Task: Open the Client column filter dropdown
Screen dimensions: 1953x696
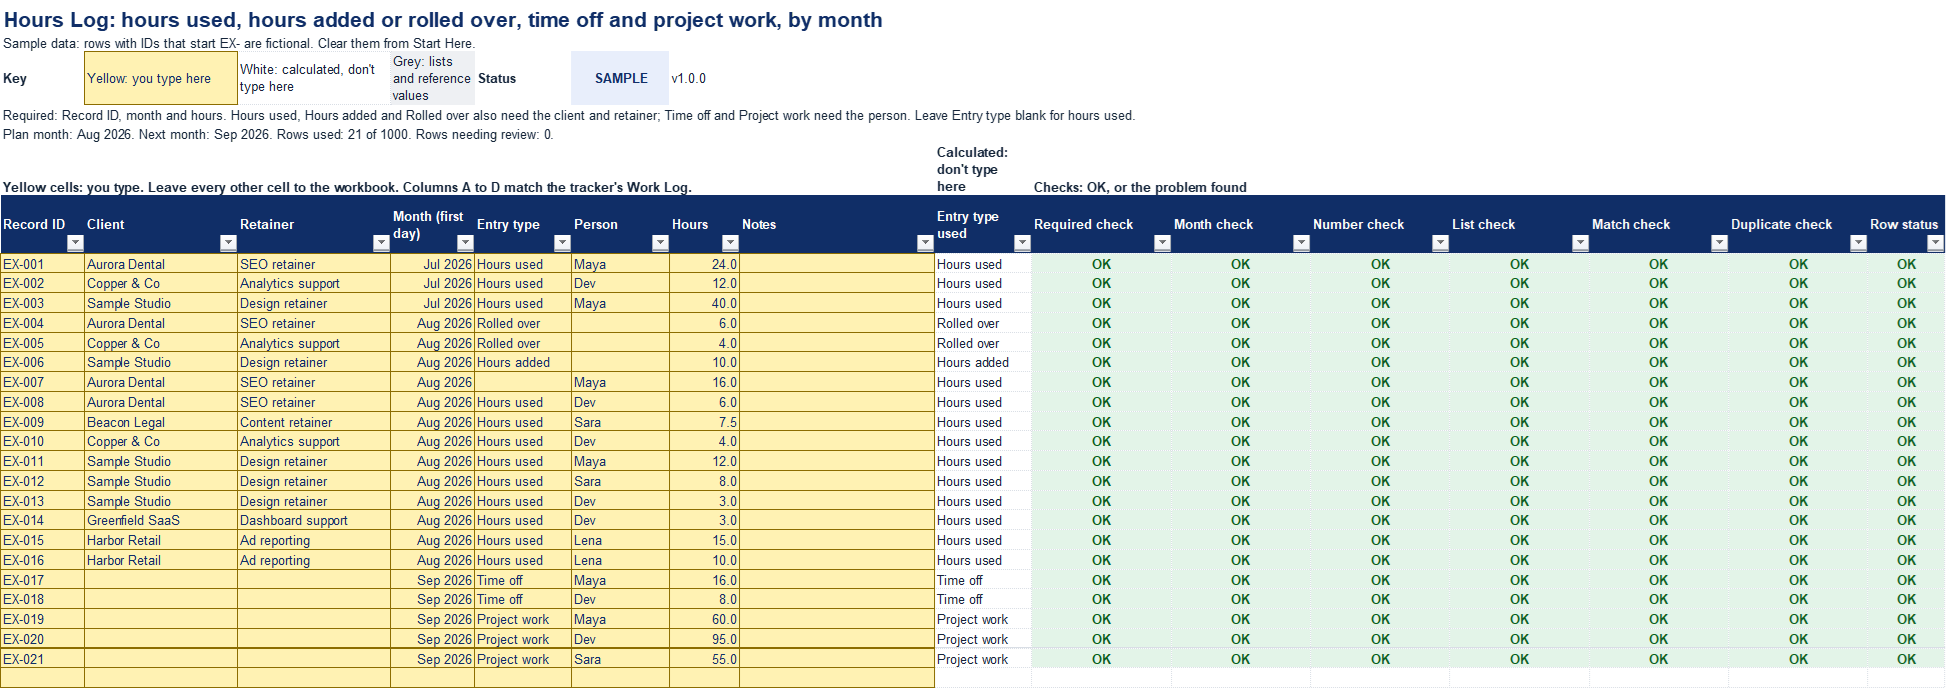Action: pyautogui.click(x=228, y=243)
